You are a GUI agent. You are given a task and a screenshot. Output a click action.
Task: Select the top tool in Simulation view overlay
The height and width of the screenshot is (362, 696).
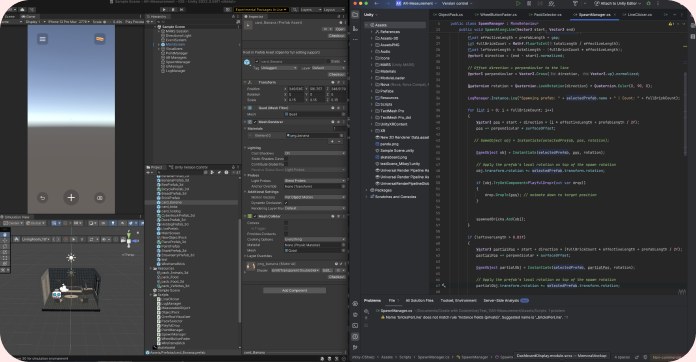[x=5, y=235]
